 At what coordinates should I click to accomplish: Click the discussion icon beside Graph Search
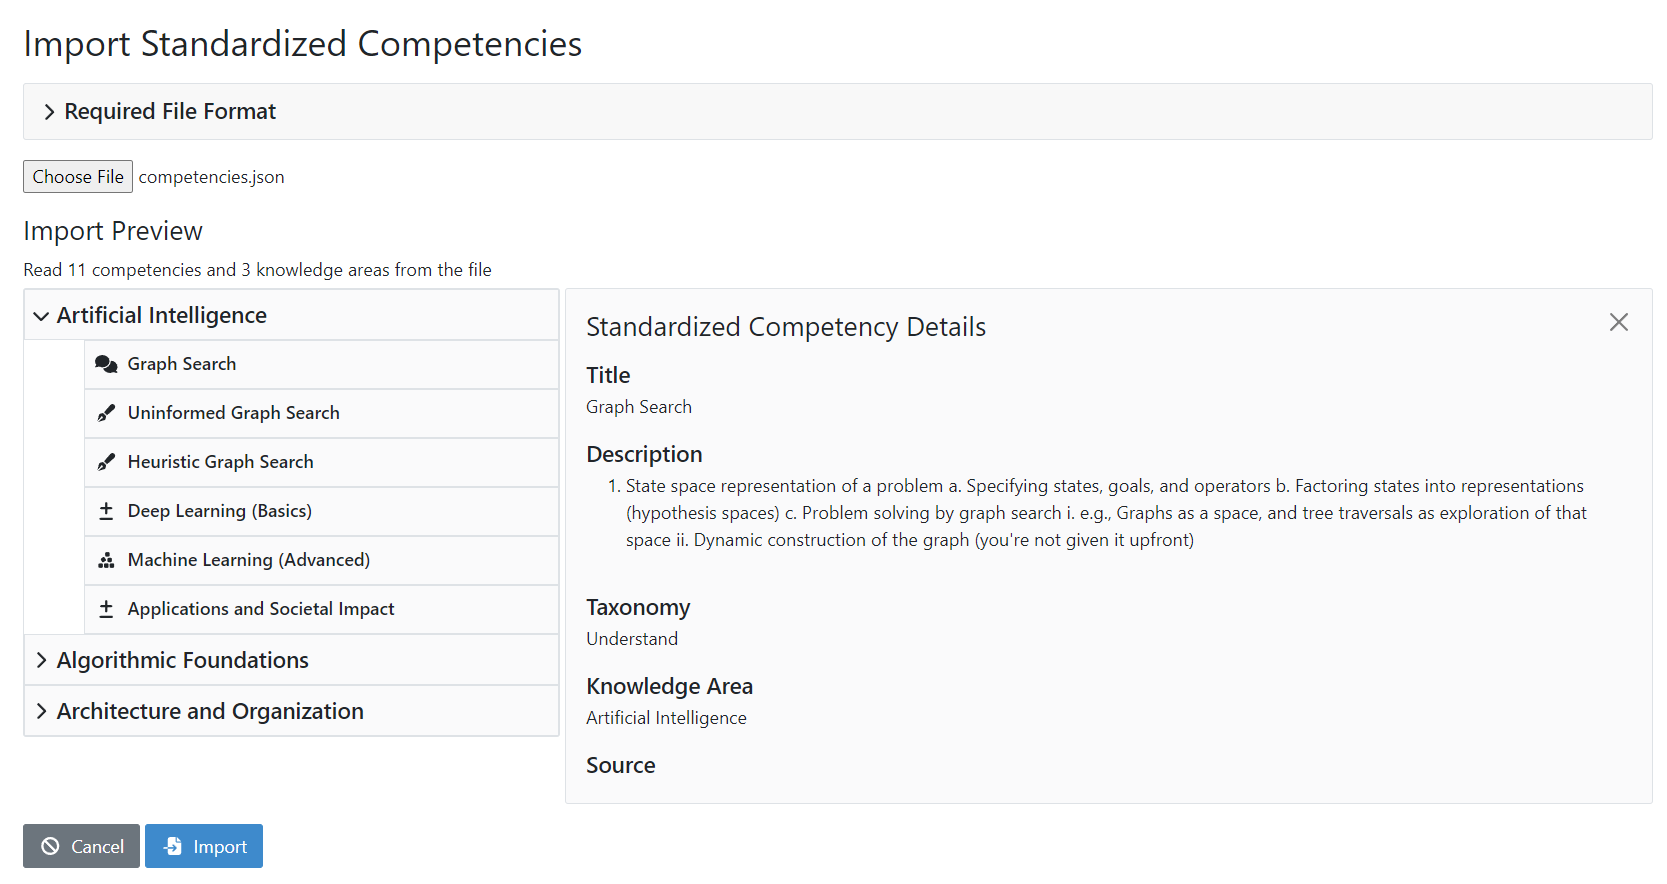point(107,364)
